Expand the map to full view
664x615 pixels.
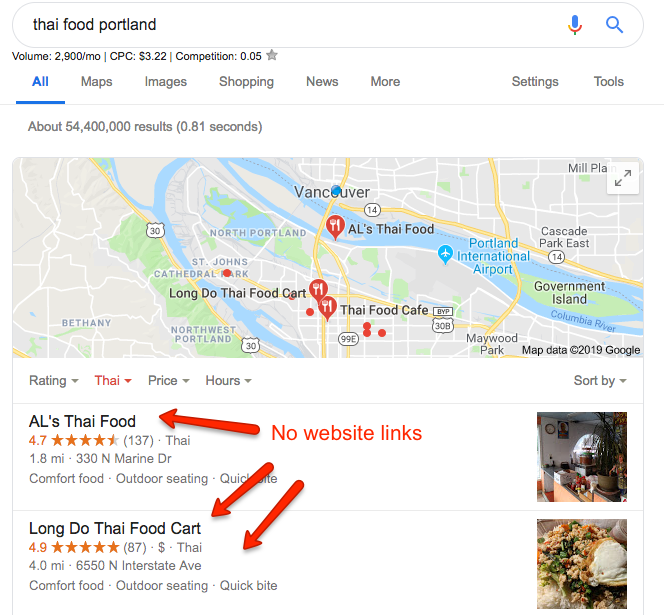[622, 178]
